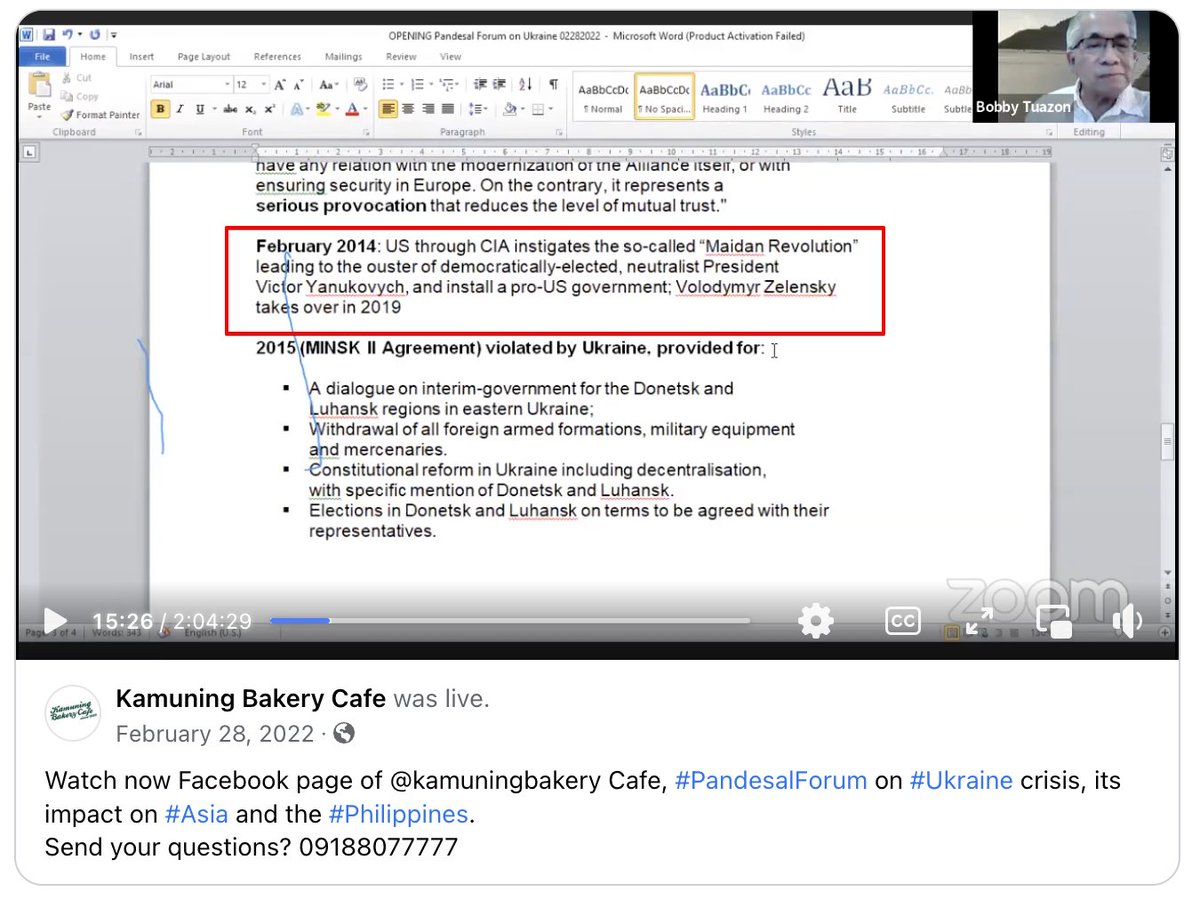The width and height of the screenshot is (1200, 900).
Task: Click the globe public audience icon
Action: [x=344, y=734]
